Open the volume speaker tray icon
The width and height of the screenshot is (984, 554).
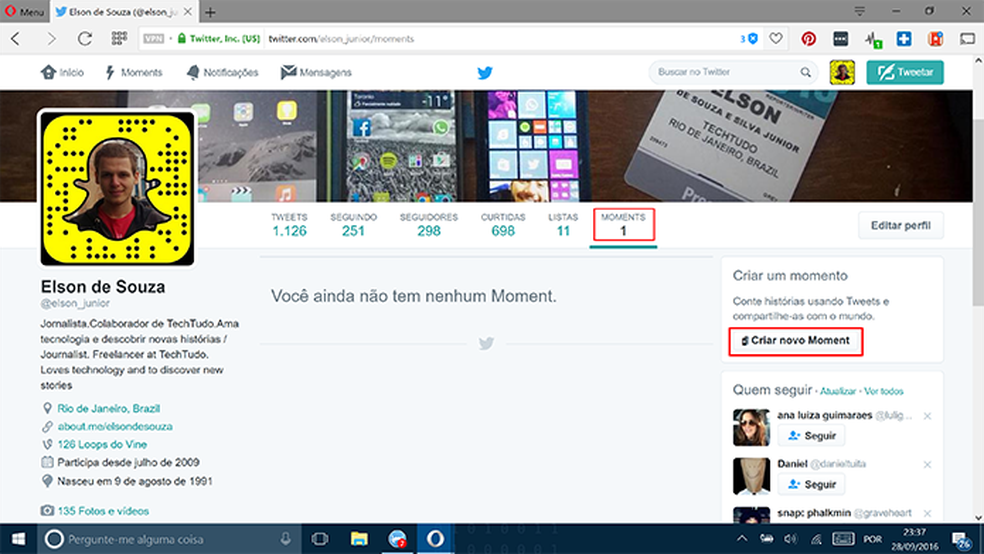pyautogui.click(x=791, y=539)
